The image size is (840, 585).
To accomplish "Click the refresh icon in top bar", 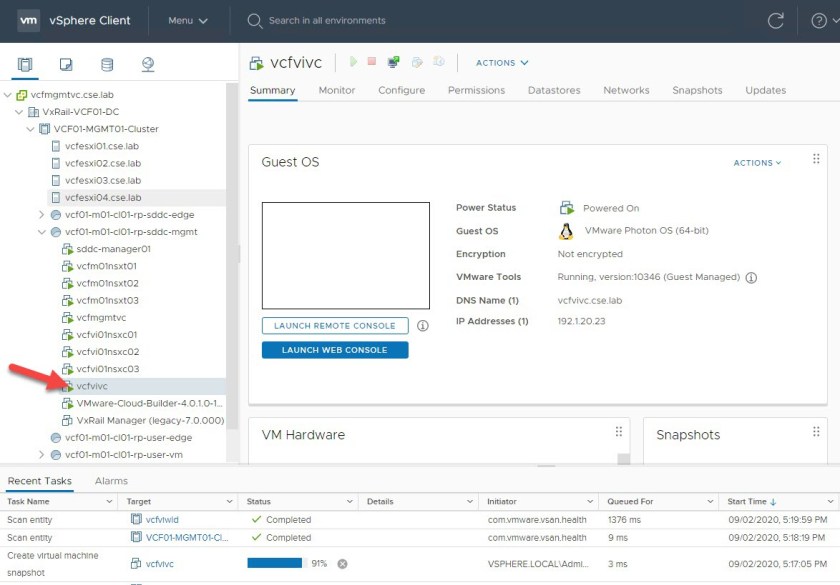I will (775, 20).
